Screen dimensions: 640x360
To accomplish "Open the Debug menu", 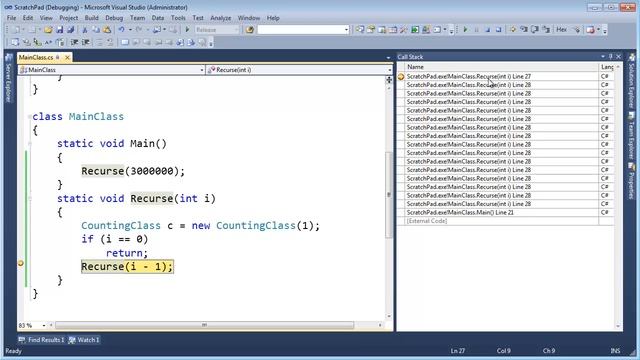I will point(114,18).
